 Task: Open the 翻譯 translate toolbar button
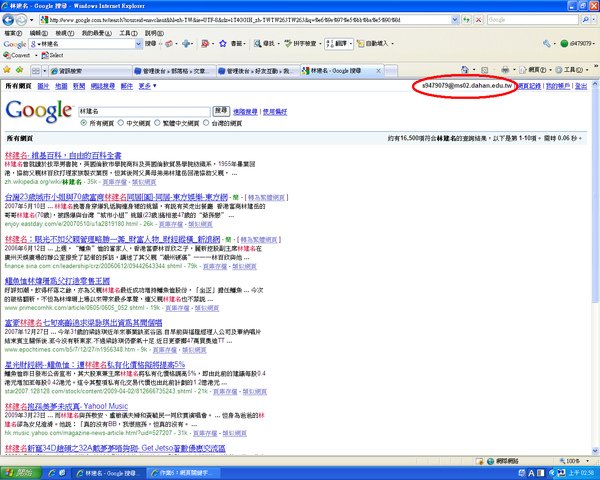(x=337, y=44)
